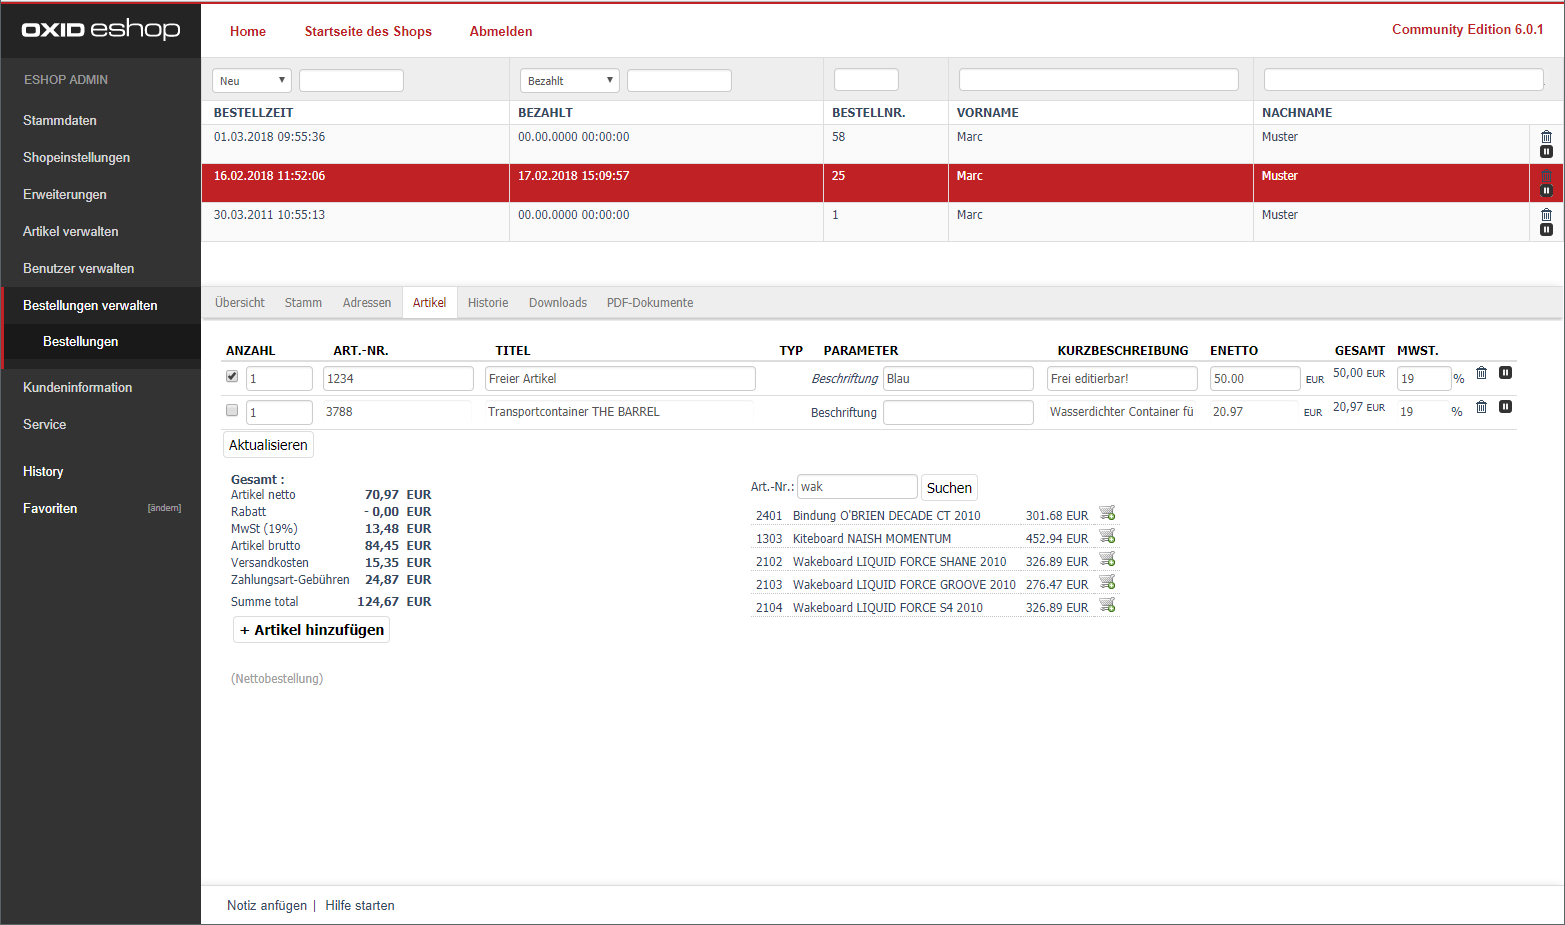Open the Historie tab
Screen dimensions: 1565x925
pyautogui.click(x=488, y=303)
